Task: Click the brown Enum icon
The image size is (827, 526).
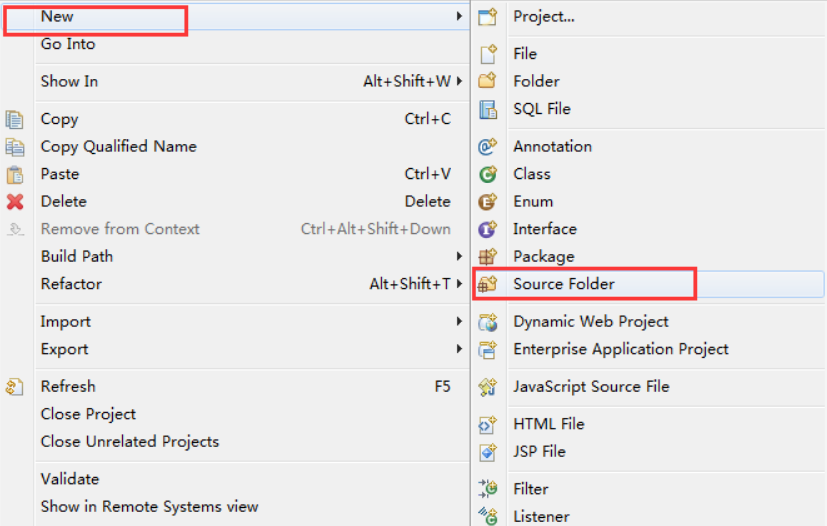Action: (487, 201)
